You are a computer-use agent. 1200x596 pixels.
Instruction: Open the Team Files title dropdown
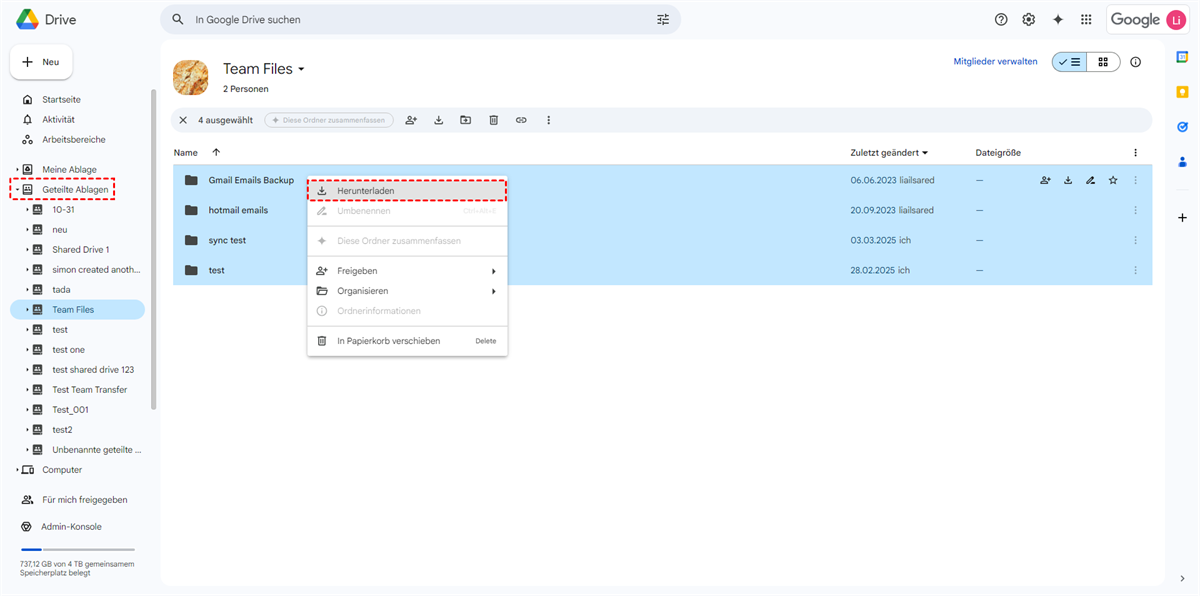tap(301, 70)
